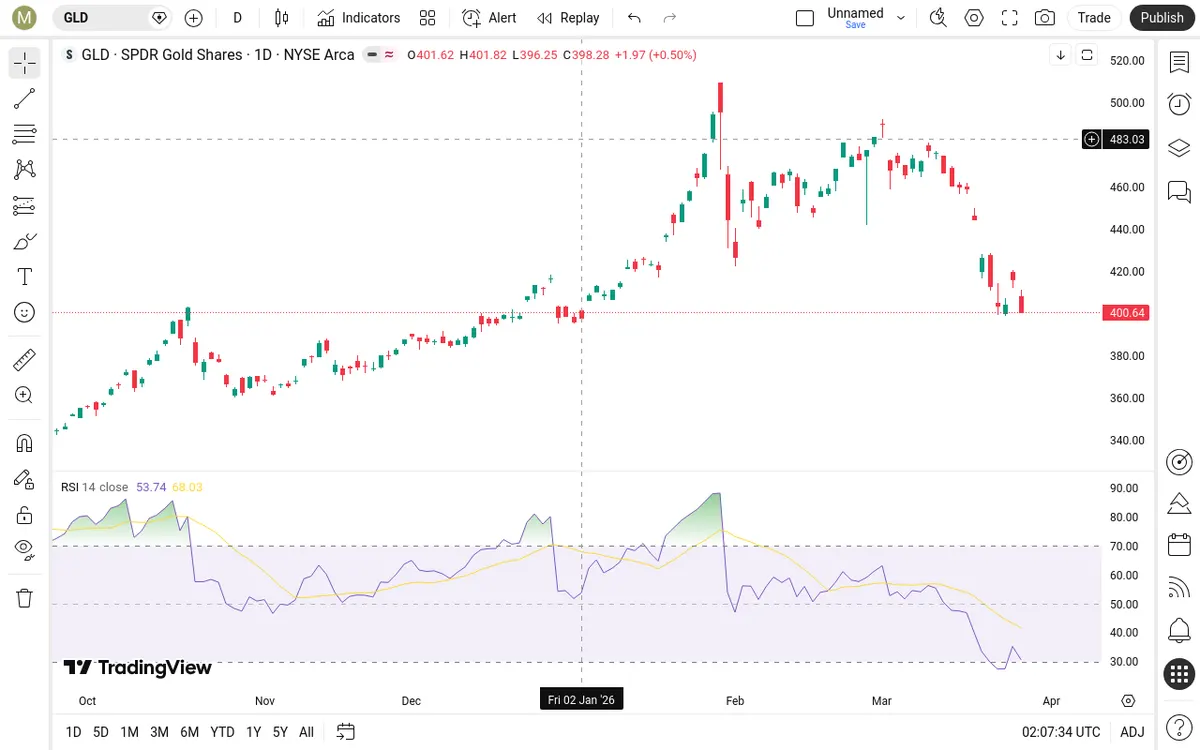Select the trend line drawing tool
1200x750 pixels.
click(x=25, y=99)
